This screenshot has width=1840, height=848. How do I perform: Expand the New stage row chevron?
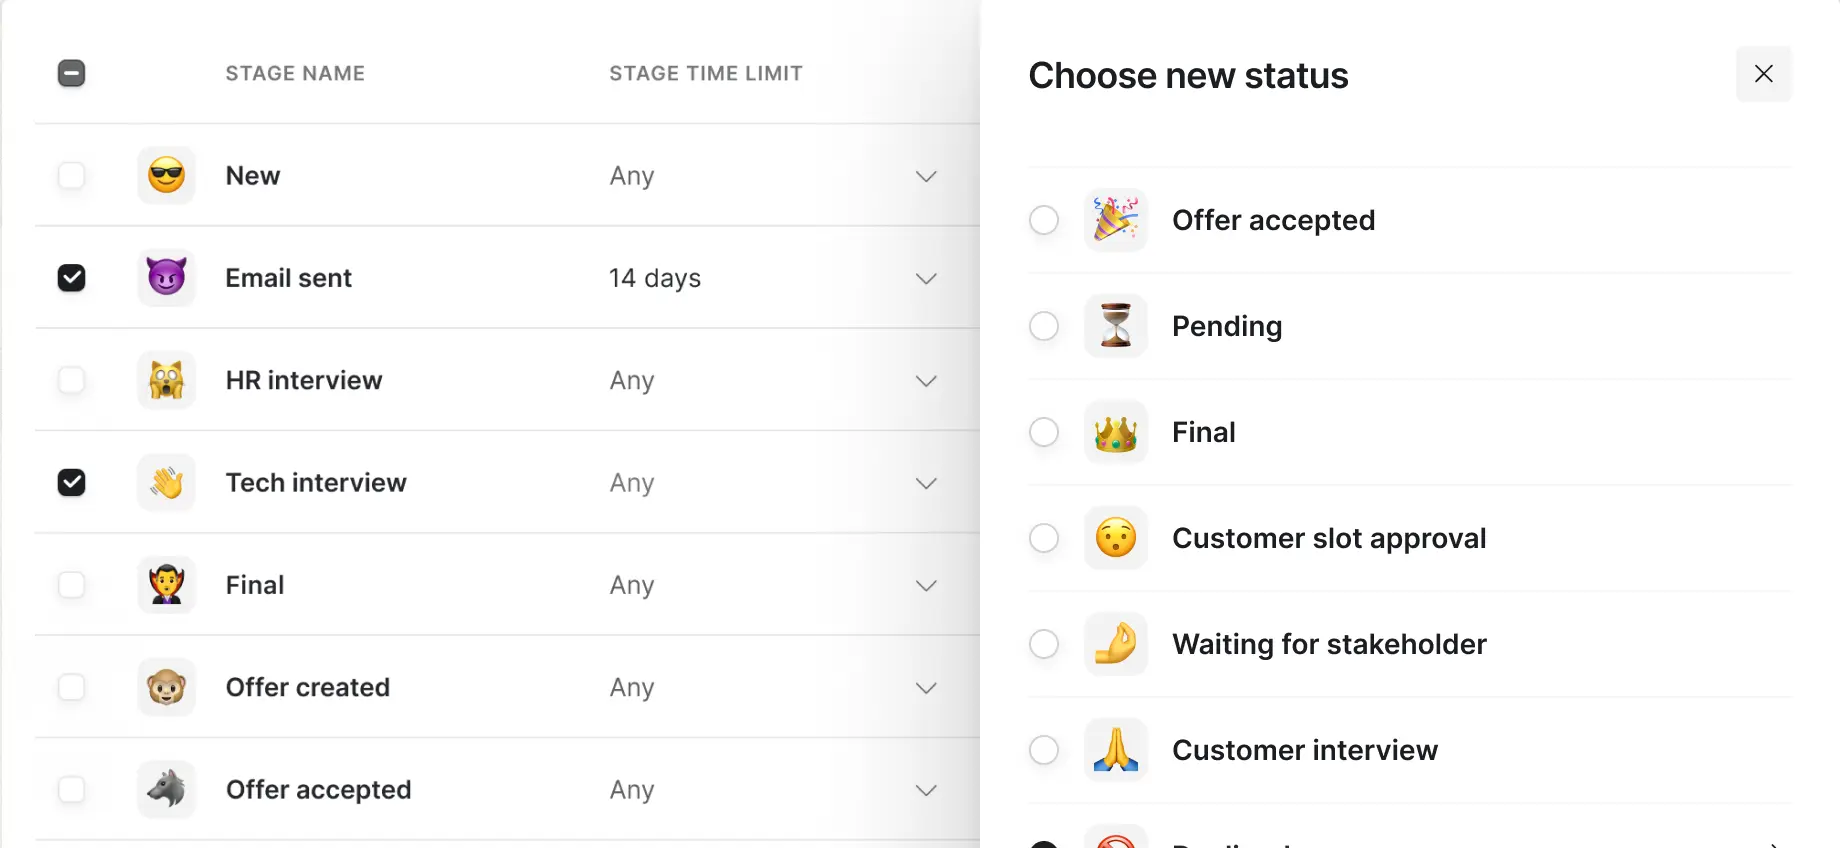coord(926,176)
